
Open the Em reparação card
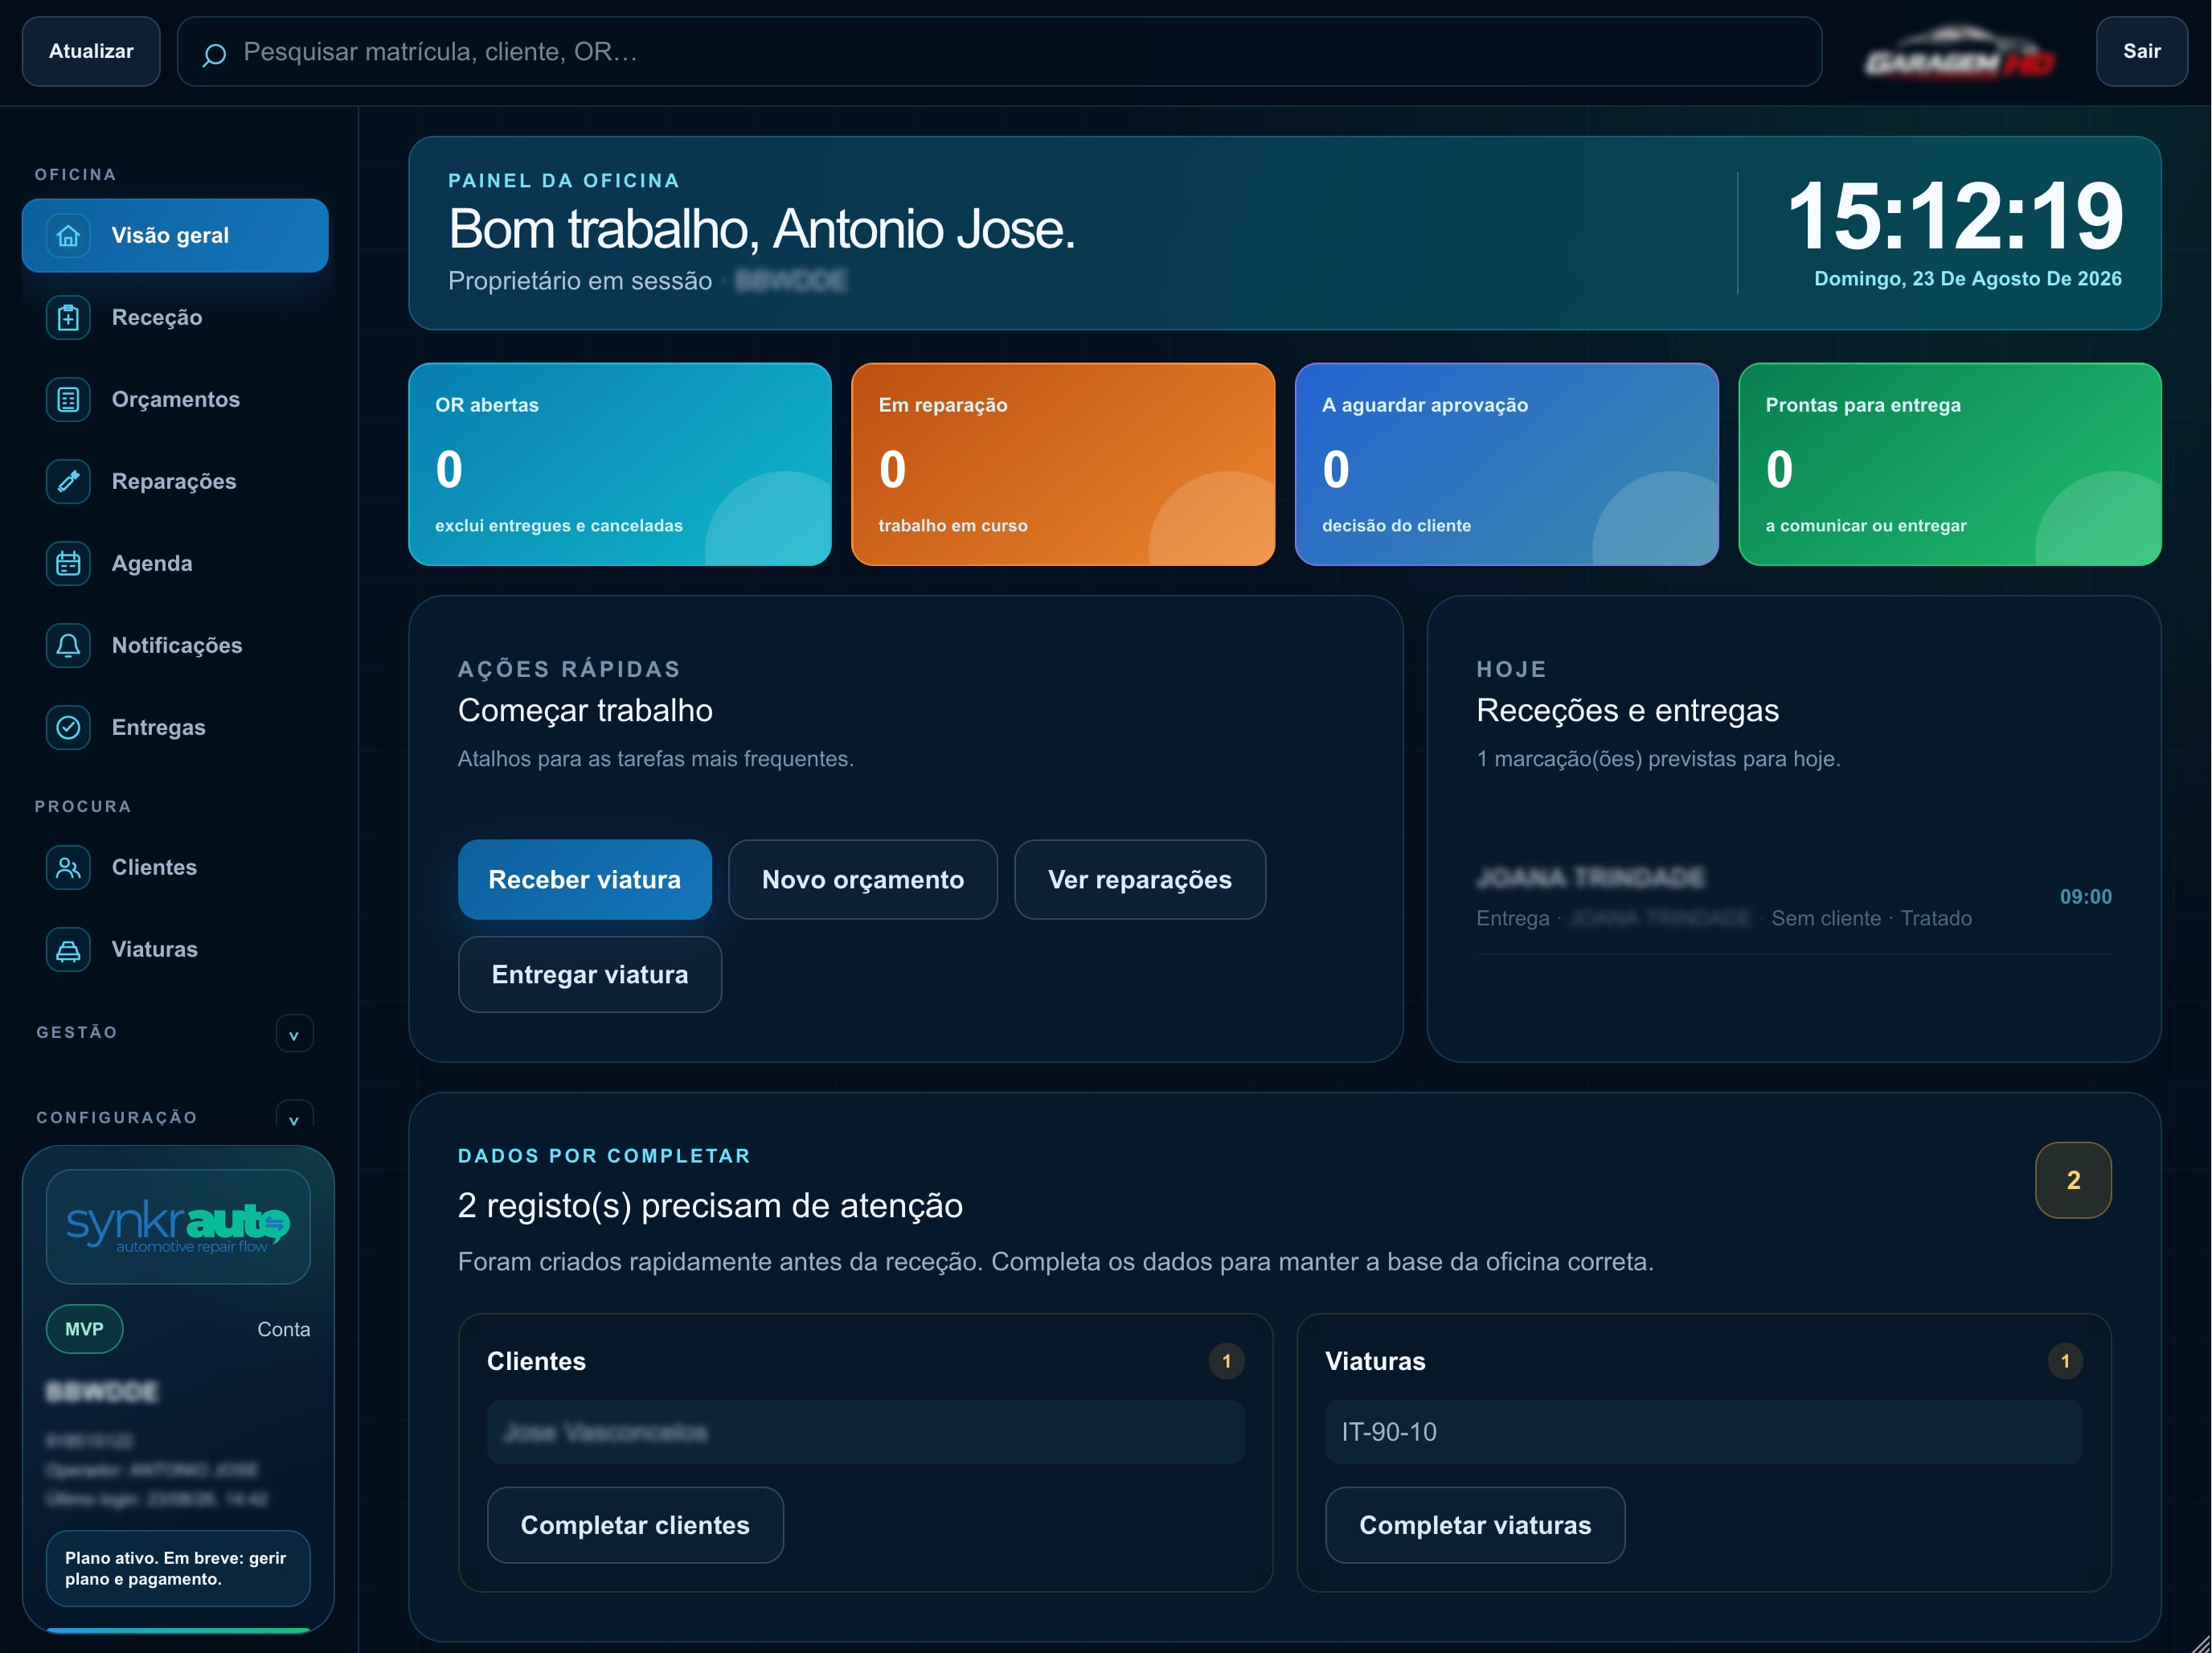(1062, 464)
